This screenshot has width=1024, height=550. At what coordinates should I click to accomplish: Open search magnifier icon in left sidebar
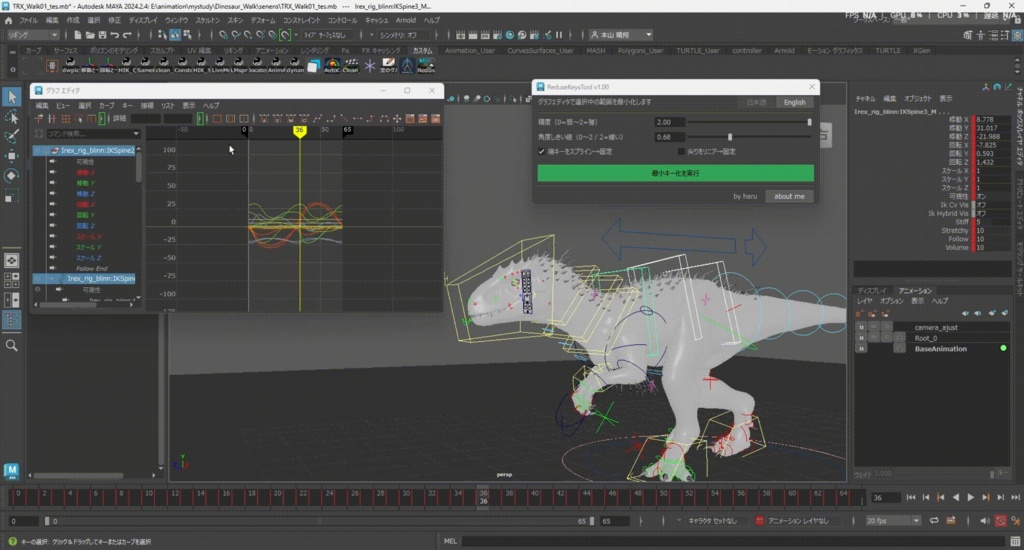pos(12,346)
